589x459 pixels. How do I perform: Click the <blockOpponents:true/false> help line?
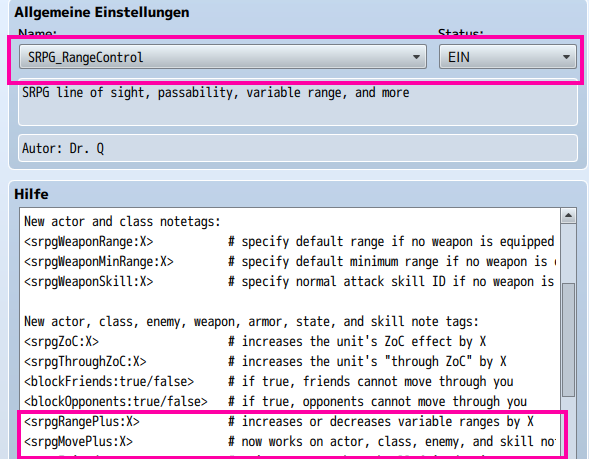275,402
